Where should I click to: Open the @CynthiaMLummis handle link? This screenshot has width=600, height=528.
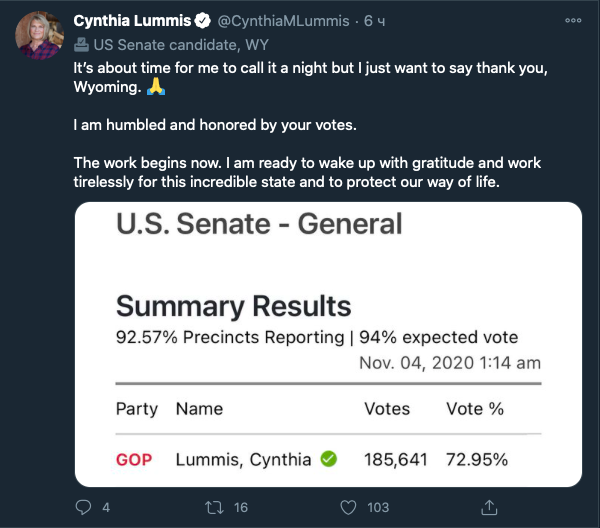tap(283, 21)
